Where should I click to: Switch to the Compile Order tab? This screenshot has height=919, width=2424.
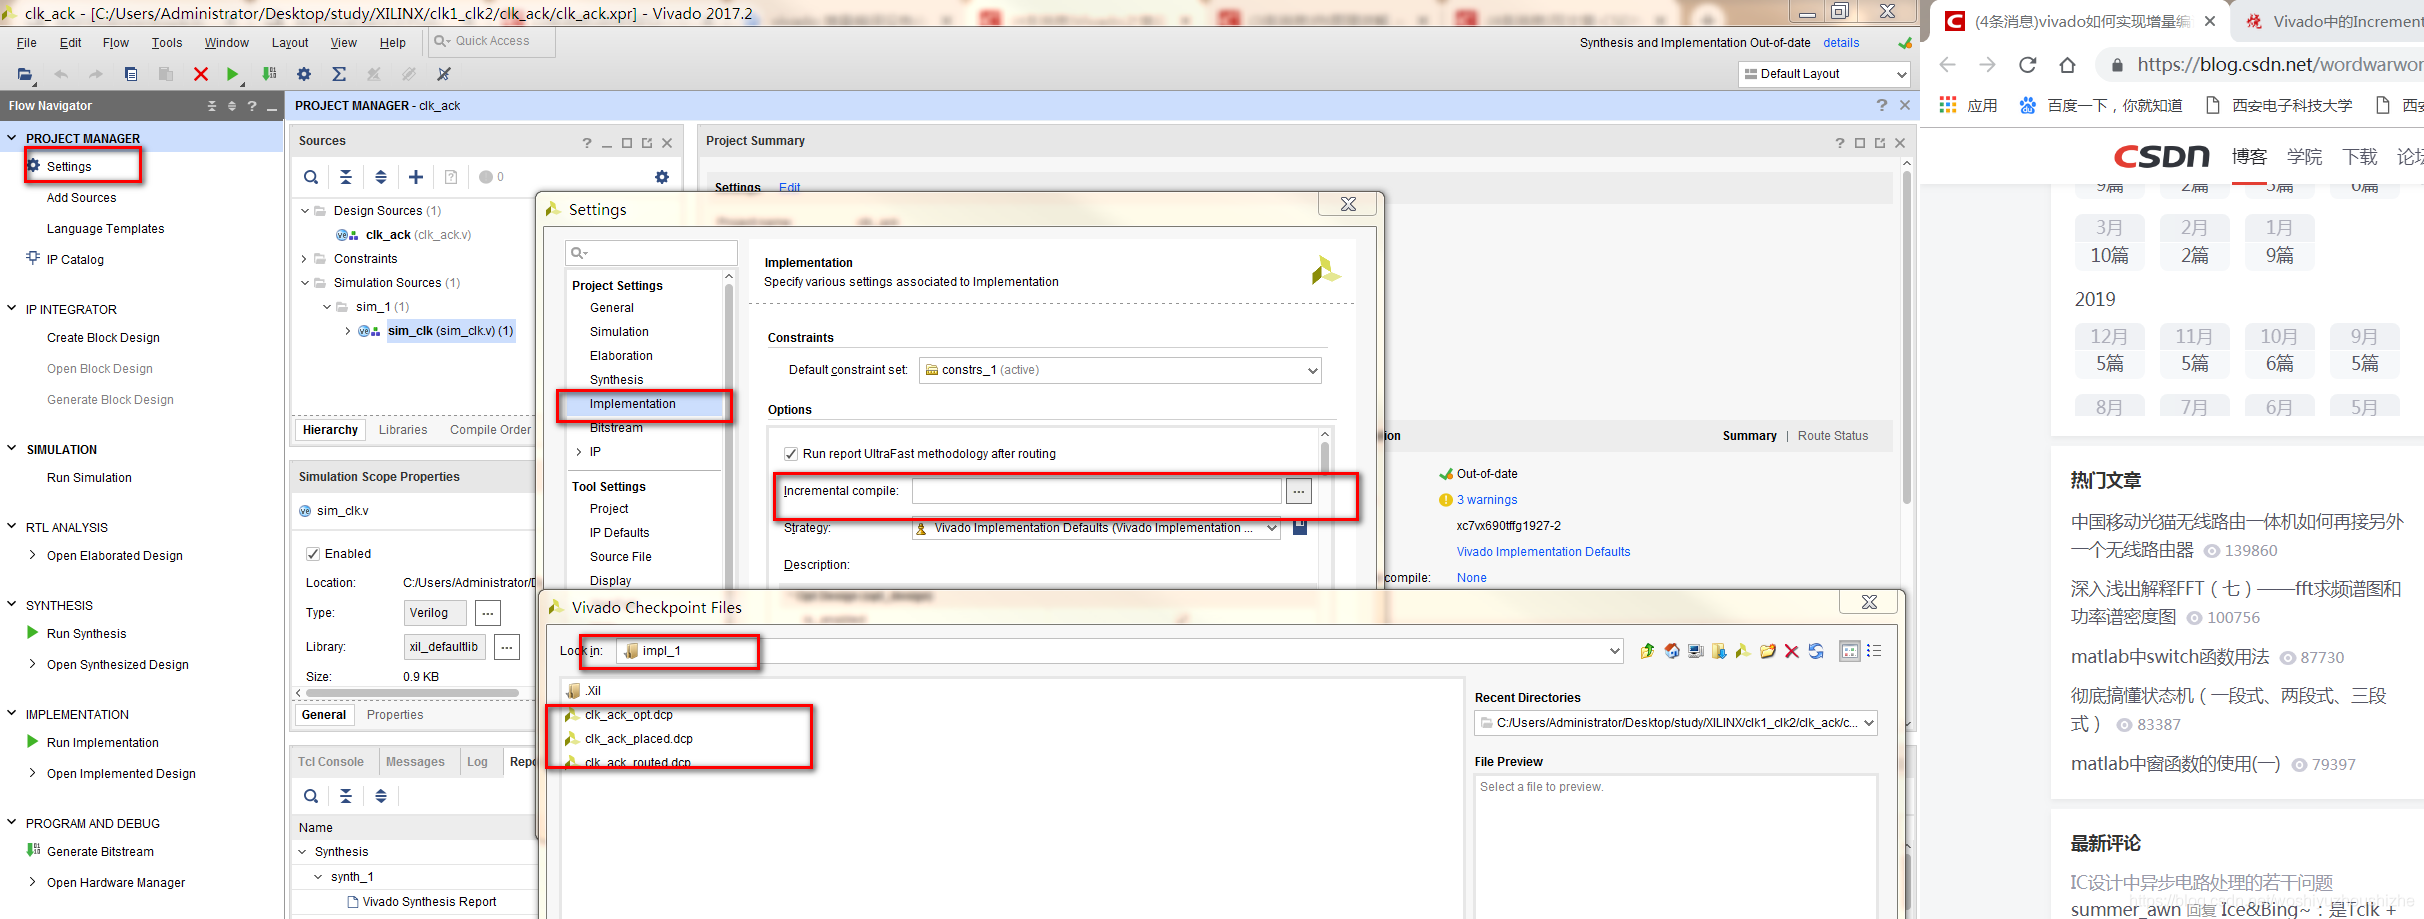tap(490, 430)
